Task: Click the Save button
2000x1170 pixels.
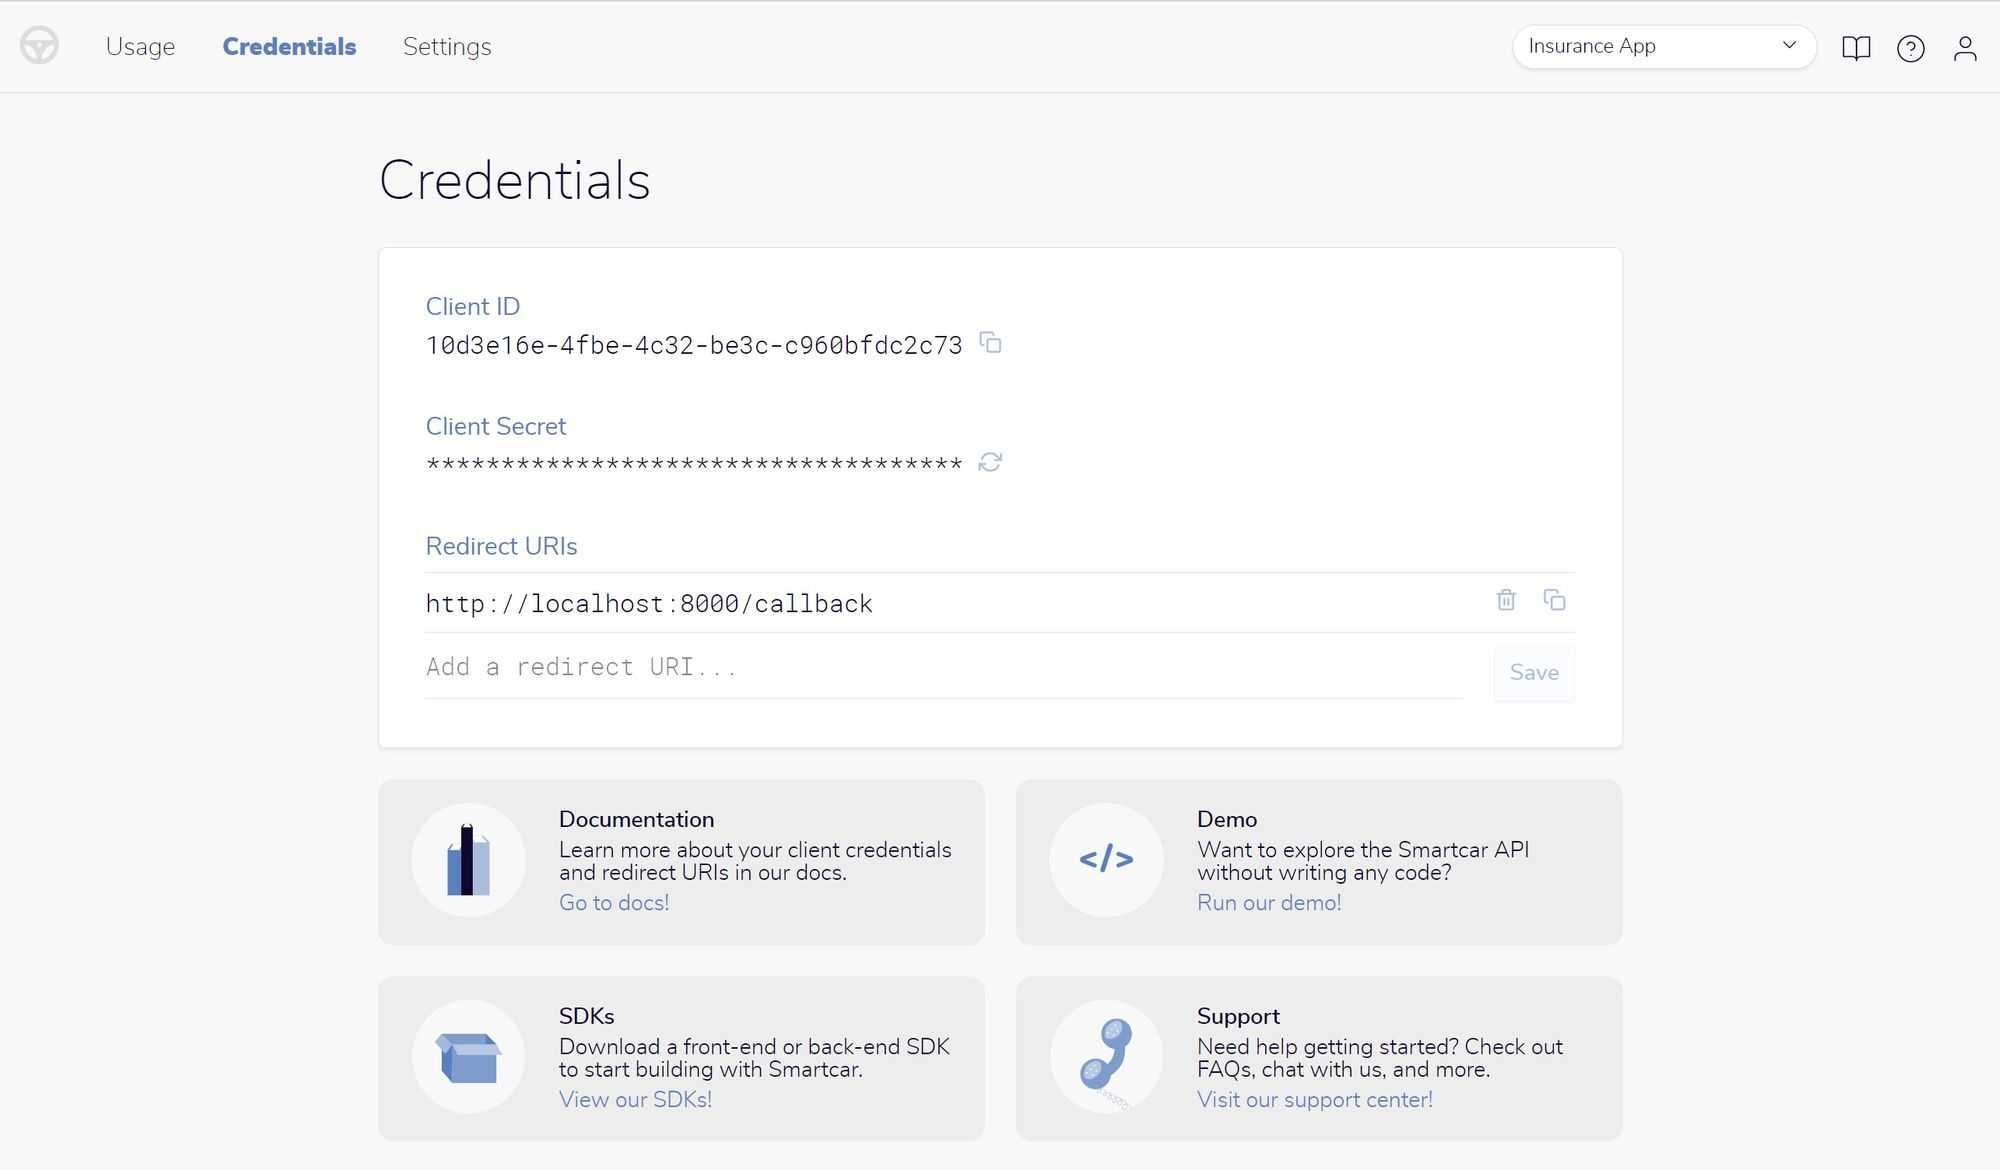Action: (1533, 672)
